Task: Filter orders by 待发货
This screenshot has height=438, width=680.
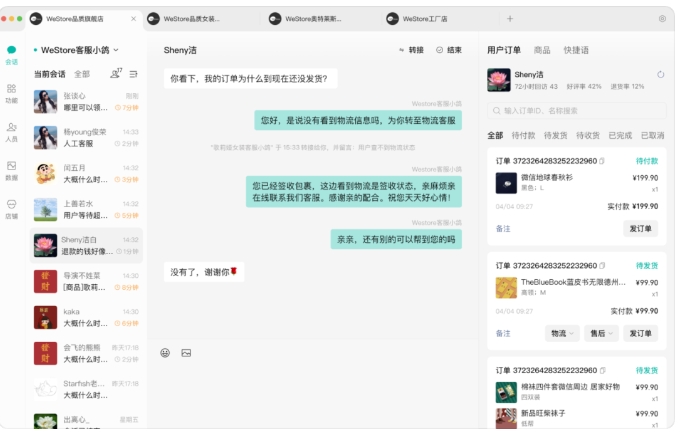Action: click(x=556, y=136)
